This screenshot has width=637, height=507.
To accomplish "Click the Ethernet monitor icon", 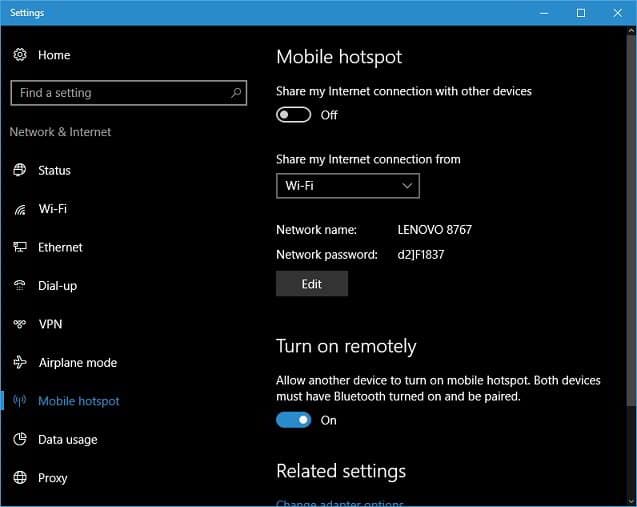I will click(19, 247).
